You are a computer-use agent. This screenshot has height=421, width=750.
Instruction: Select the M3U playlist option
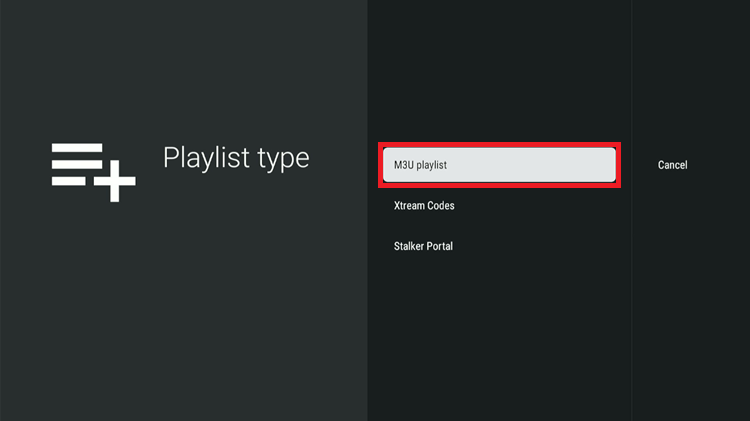498,165
